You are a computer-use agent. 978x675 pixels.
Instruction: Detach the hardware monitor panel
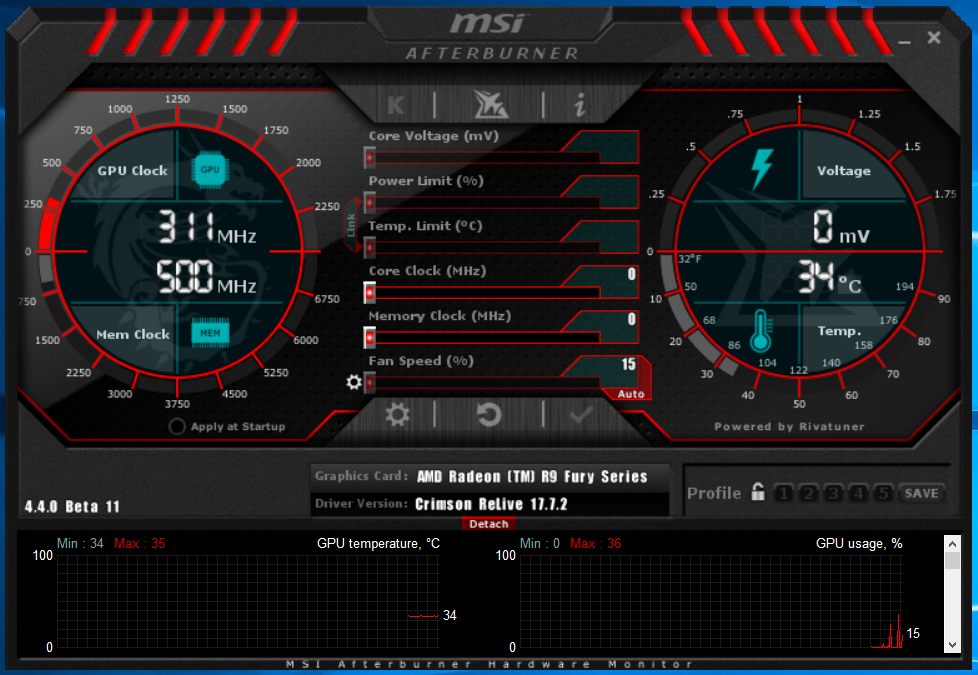coord(489,524)
